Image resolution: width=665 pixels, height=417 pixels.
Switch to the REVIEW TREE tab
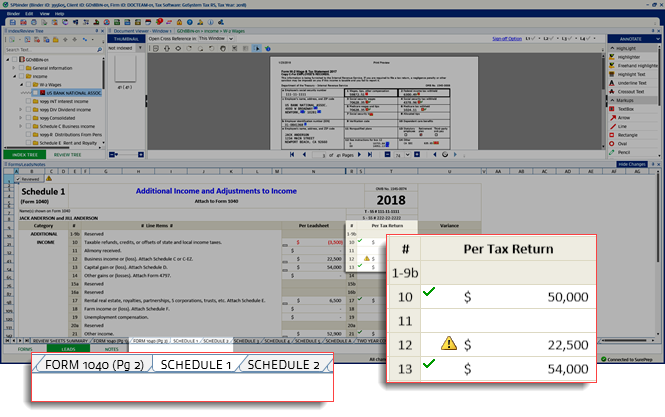click(67, 155)
